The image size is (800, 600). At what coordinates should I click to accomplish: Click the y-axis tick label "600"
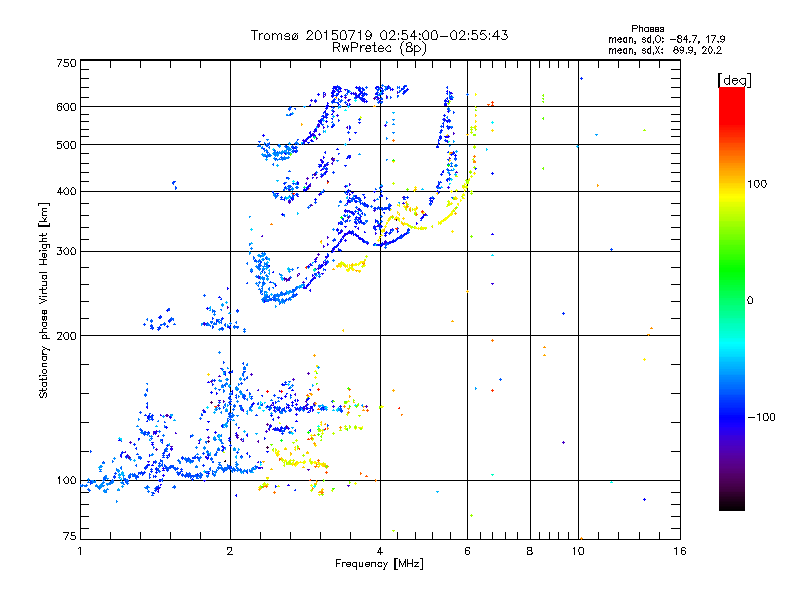66,107
